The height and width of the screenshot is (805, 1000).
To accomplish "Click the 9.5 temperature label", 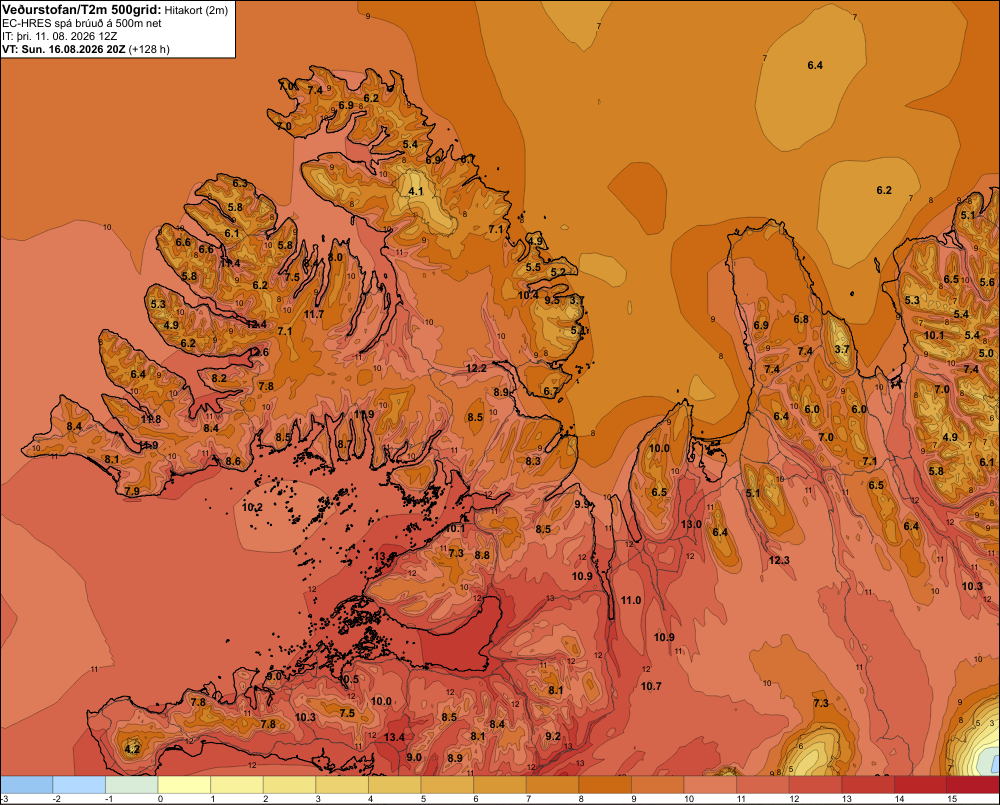I will [x=552, y=300].
